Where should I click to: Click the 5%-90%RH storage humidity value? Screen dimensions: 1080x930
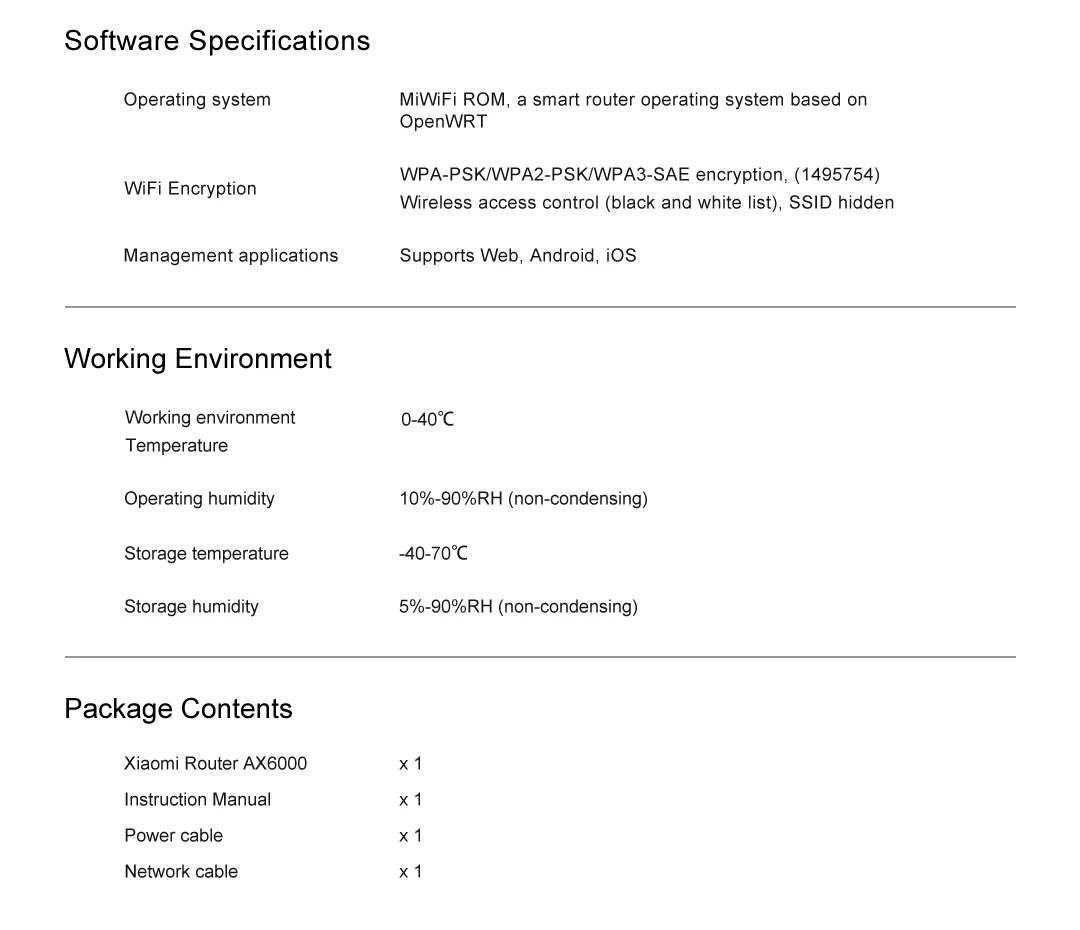518,607
